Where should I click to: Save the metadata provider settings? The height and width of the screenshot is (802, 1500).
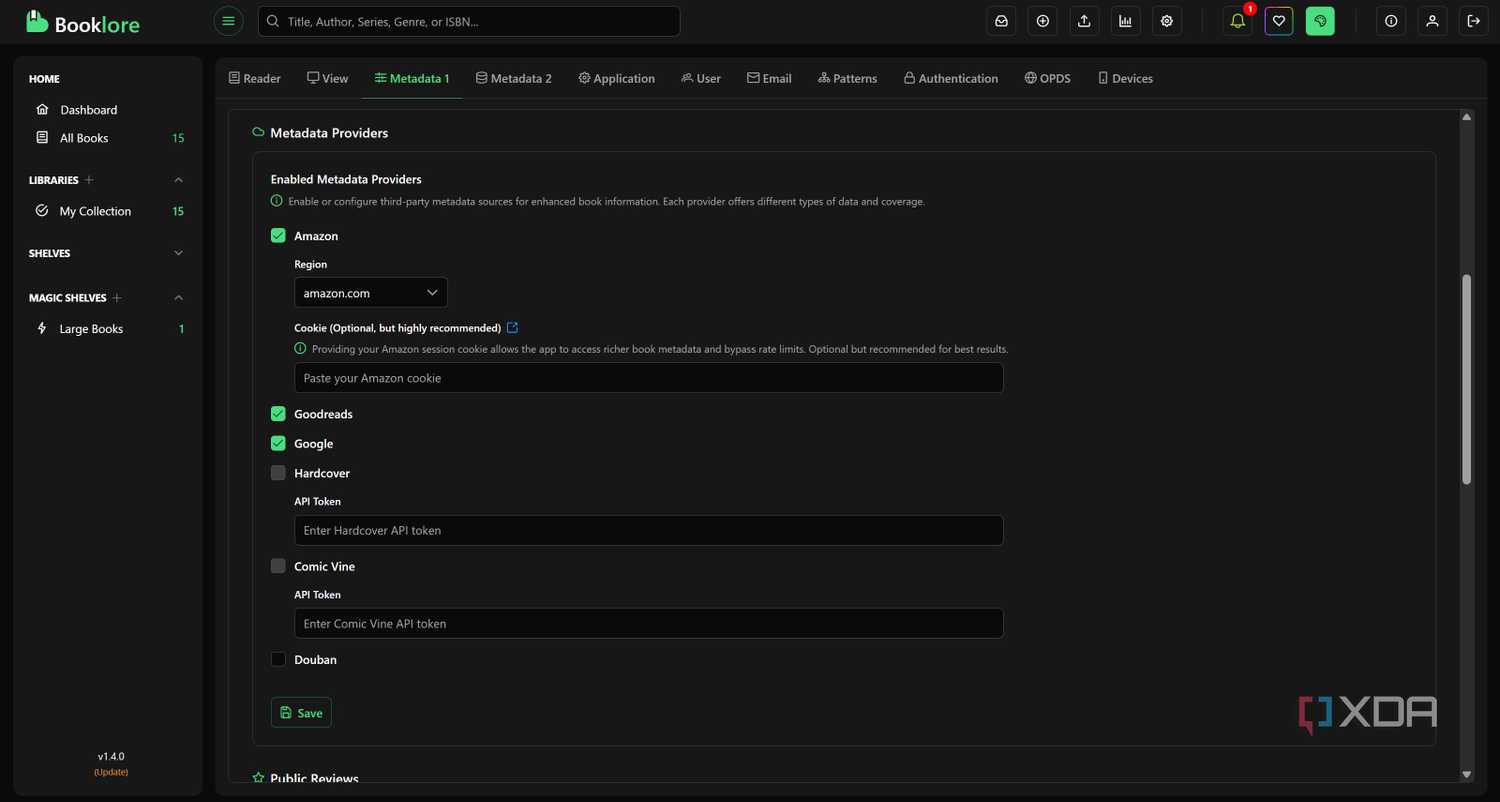pos(301,713)
